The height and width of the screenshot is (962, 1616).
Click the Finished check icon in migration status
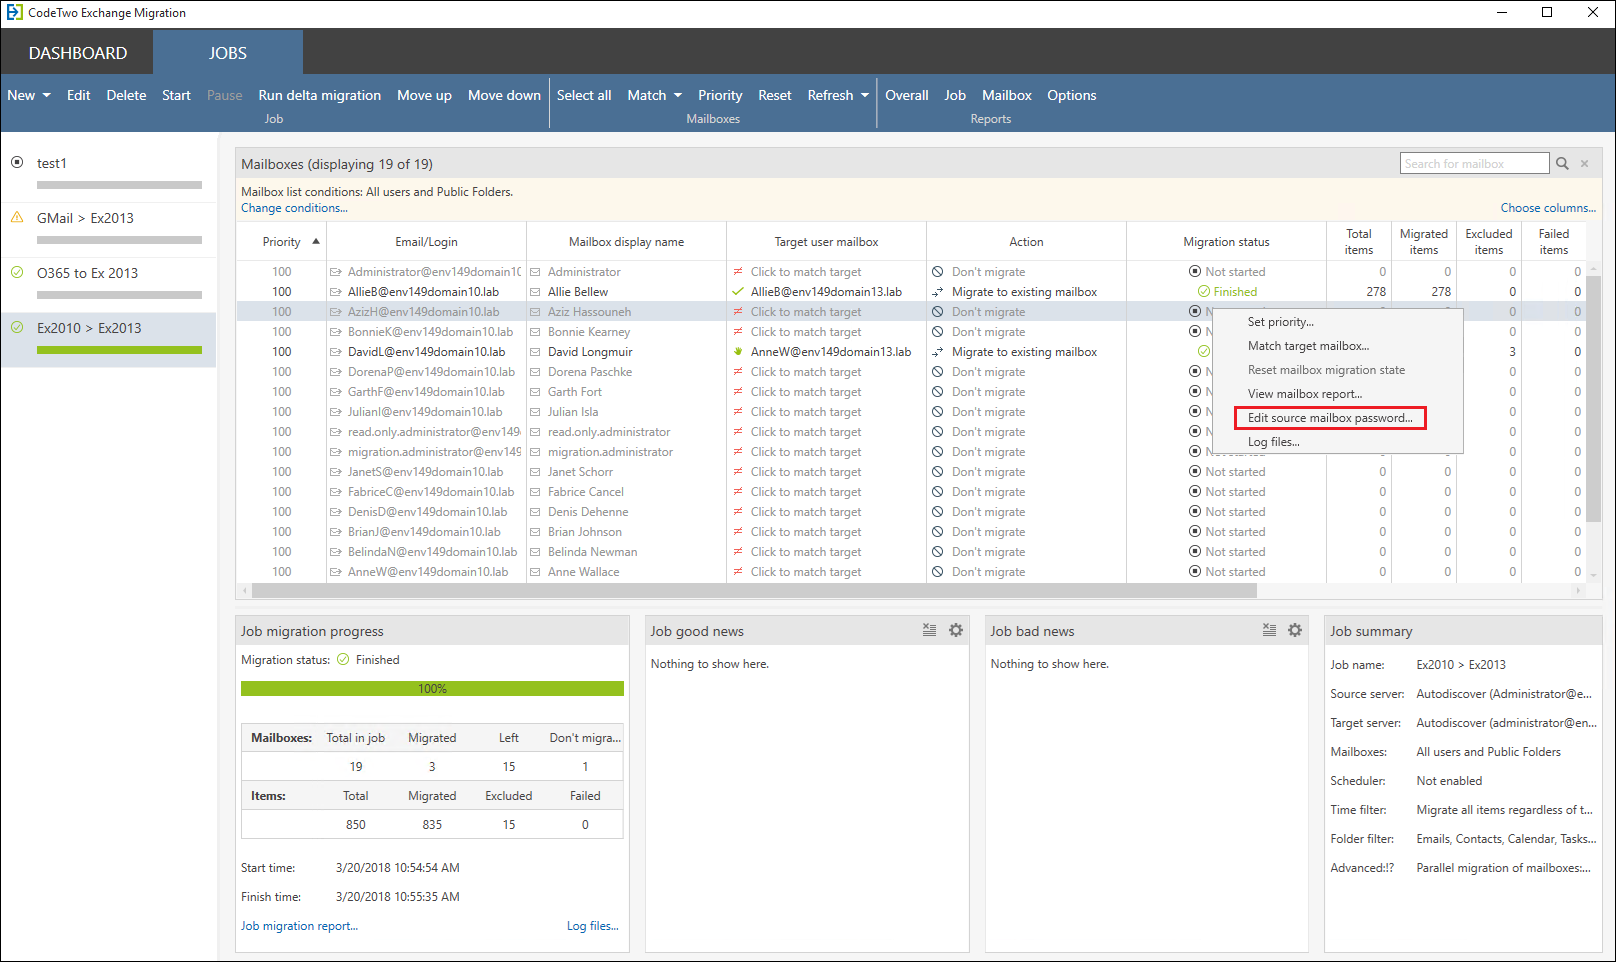[x=343, y=660]
